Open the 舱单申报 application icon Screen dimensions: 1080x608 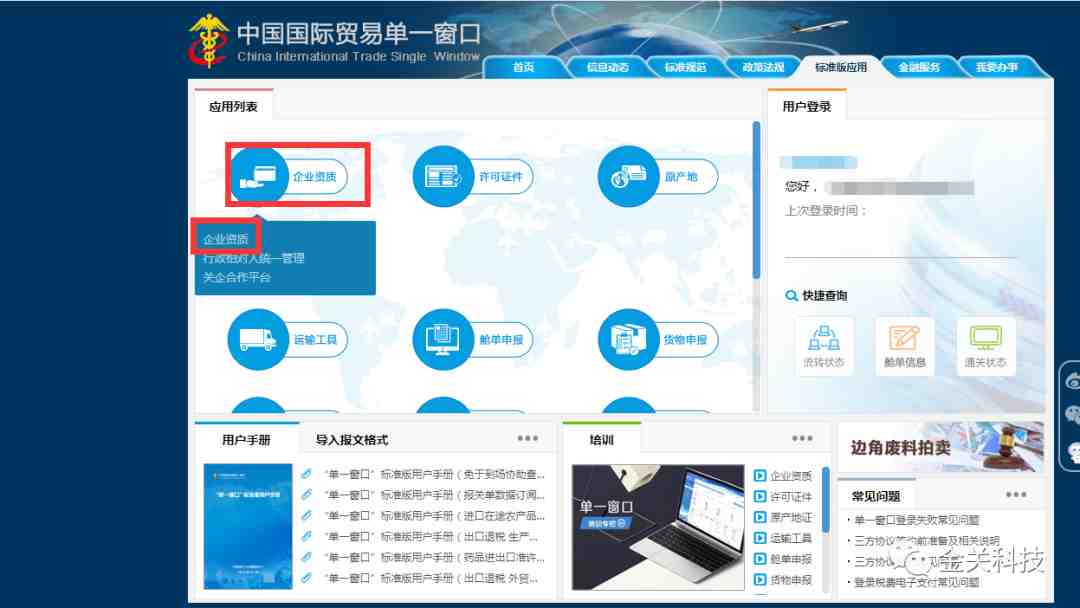(x=441, y=340)
